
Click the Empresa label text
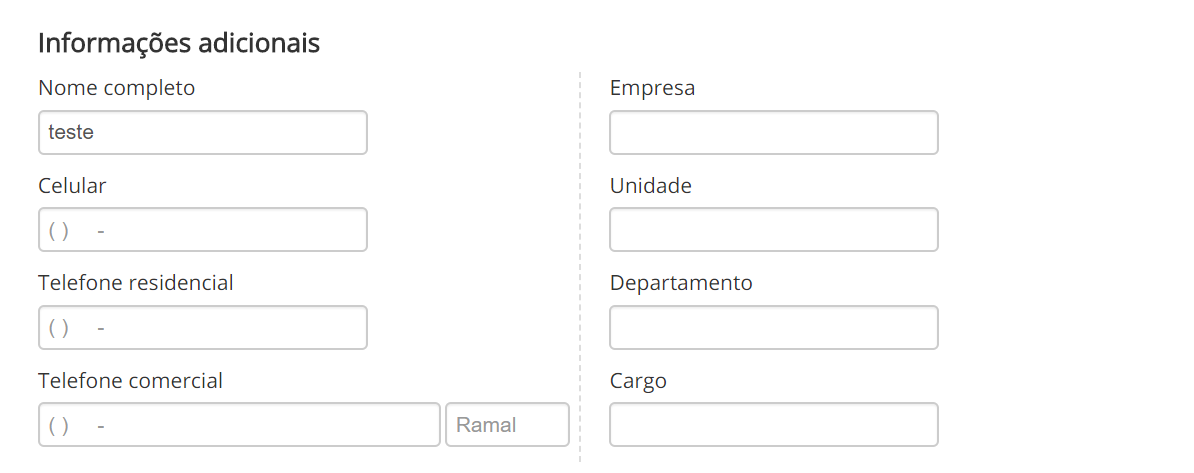click(x=652, y=88)
